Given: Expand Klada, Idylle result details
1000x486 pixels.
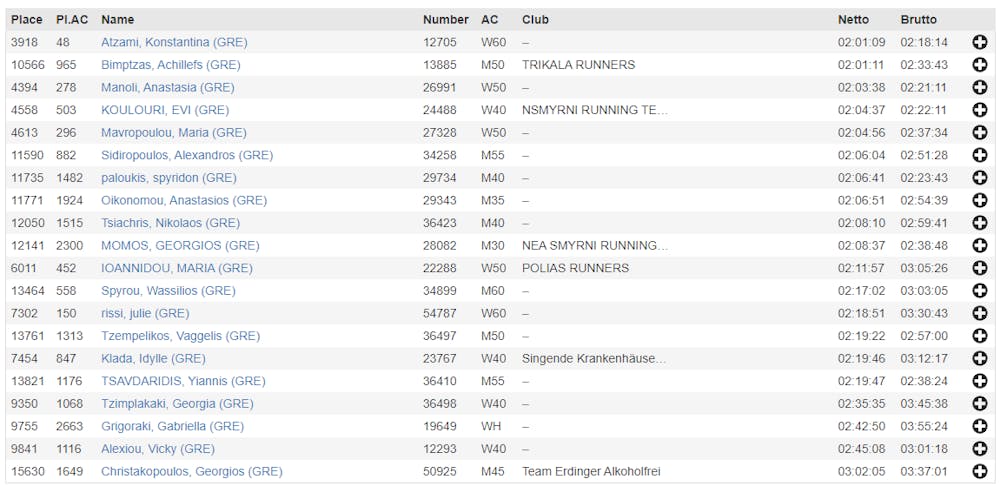Looking at the screenshot, I should (979, 358).
